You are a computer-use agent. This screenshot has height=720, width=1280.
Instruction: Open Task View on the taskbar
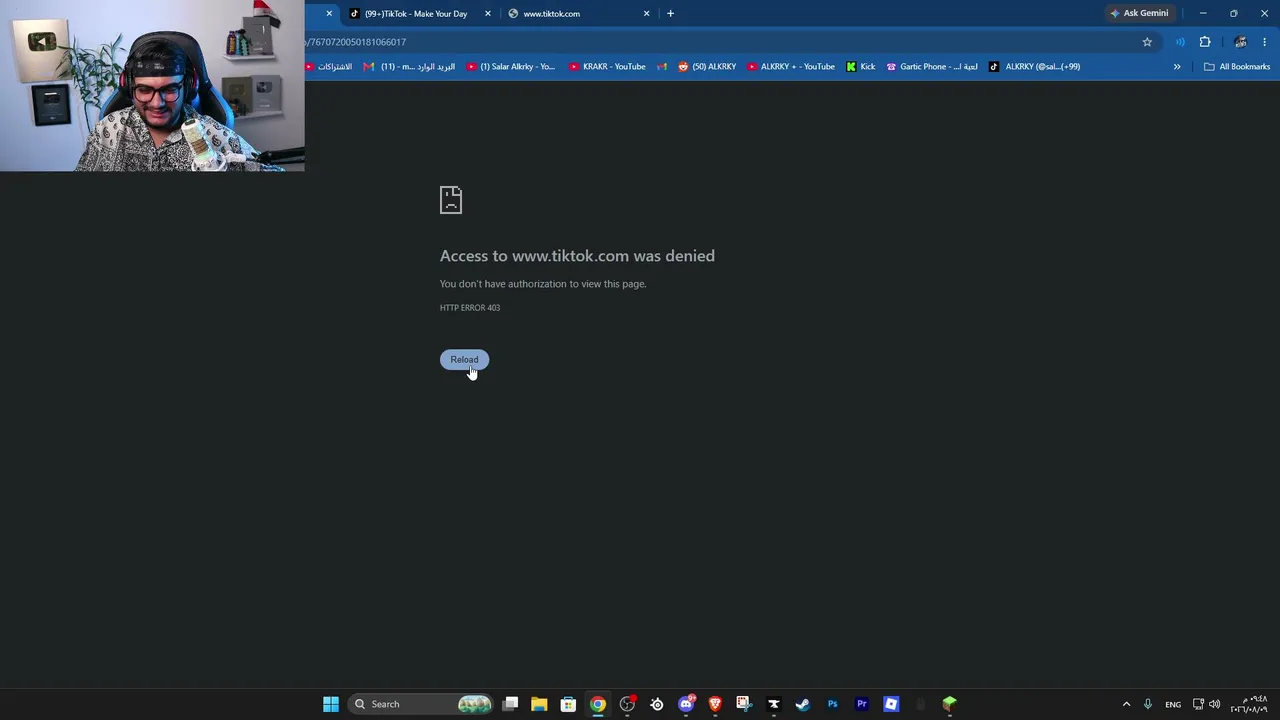510,704
